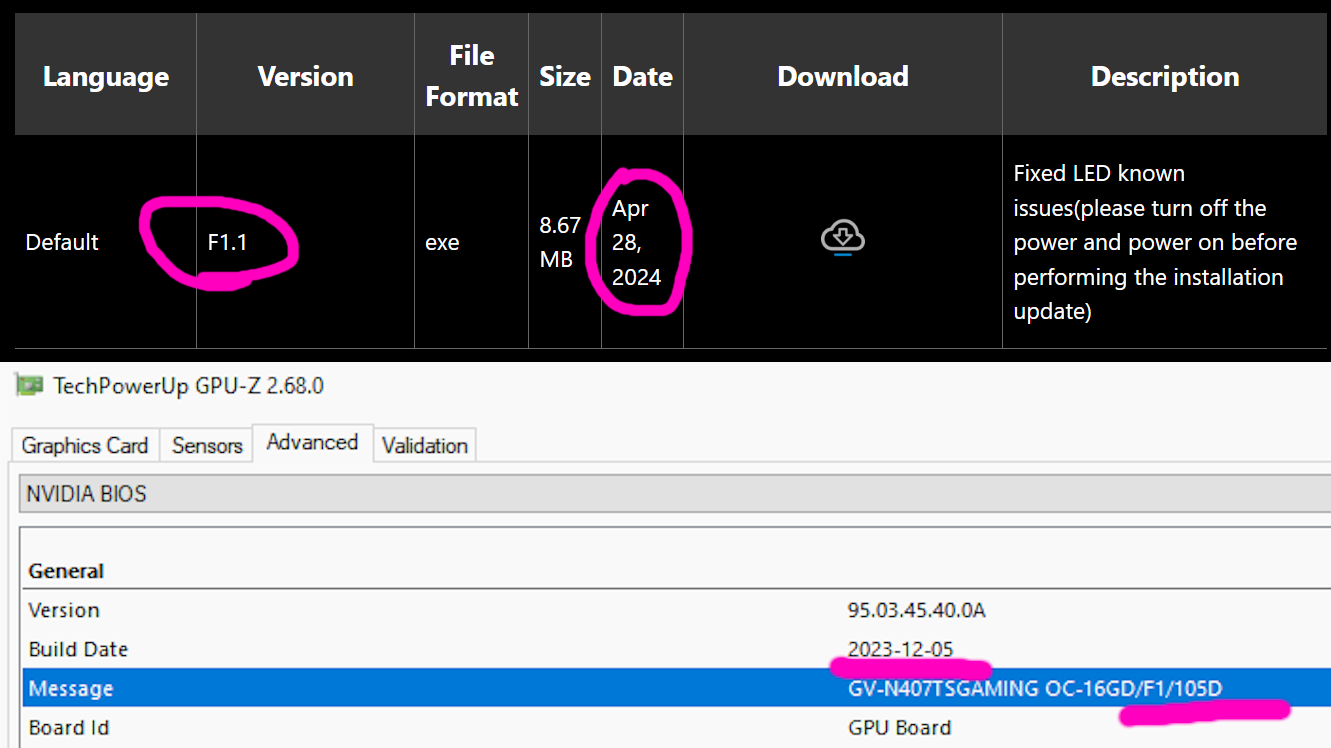Click the Version column header in download table
1331x748 pixels.
tap(305, 77)
